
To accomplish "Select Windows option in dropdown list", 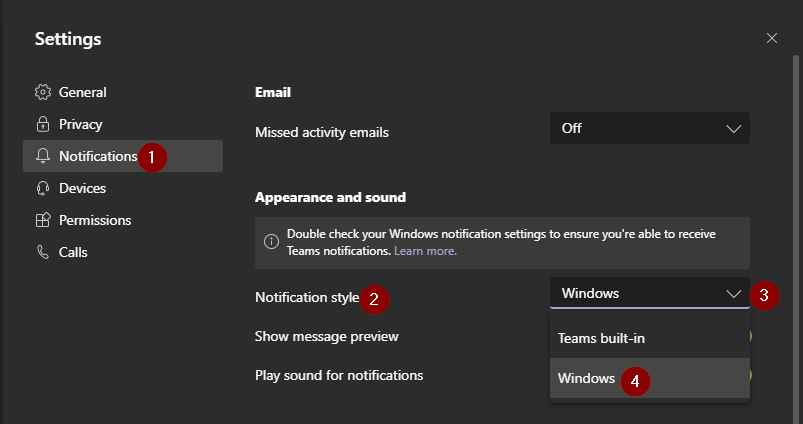I will pyautogui.click(x=586, y=378).
